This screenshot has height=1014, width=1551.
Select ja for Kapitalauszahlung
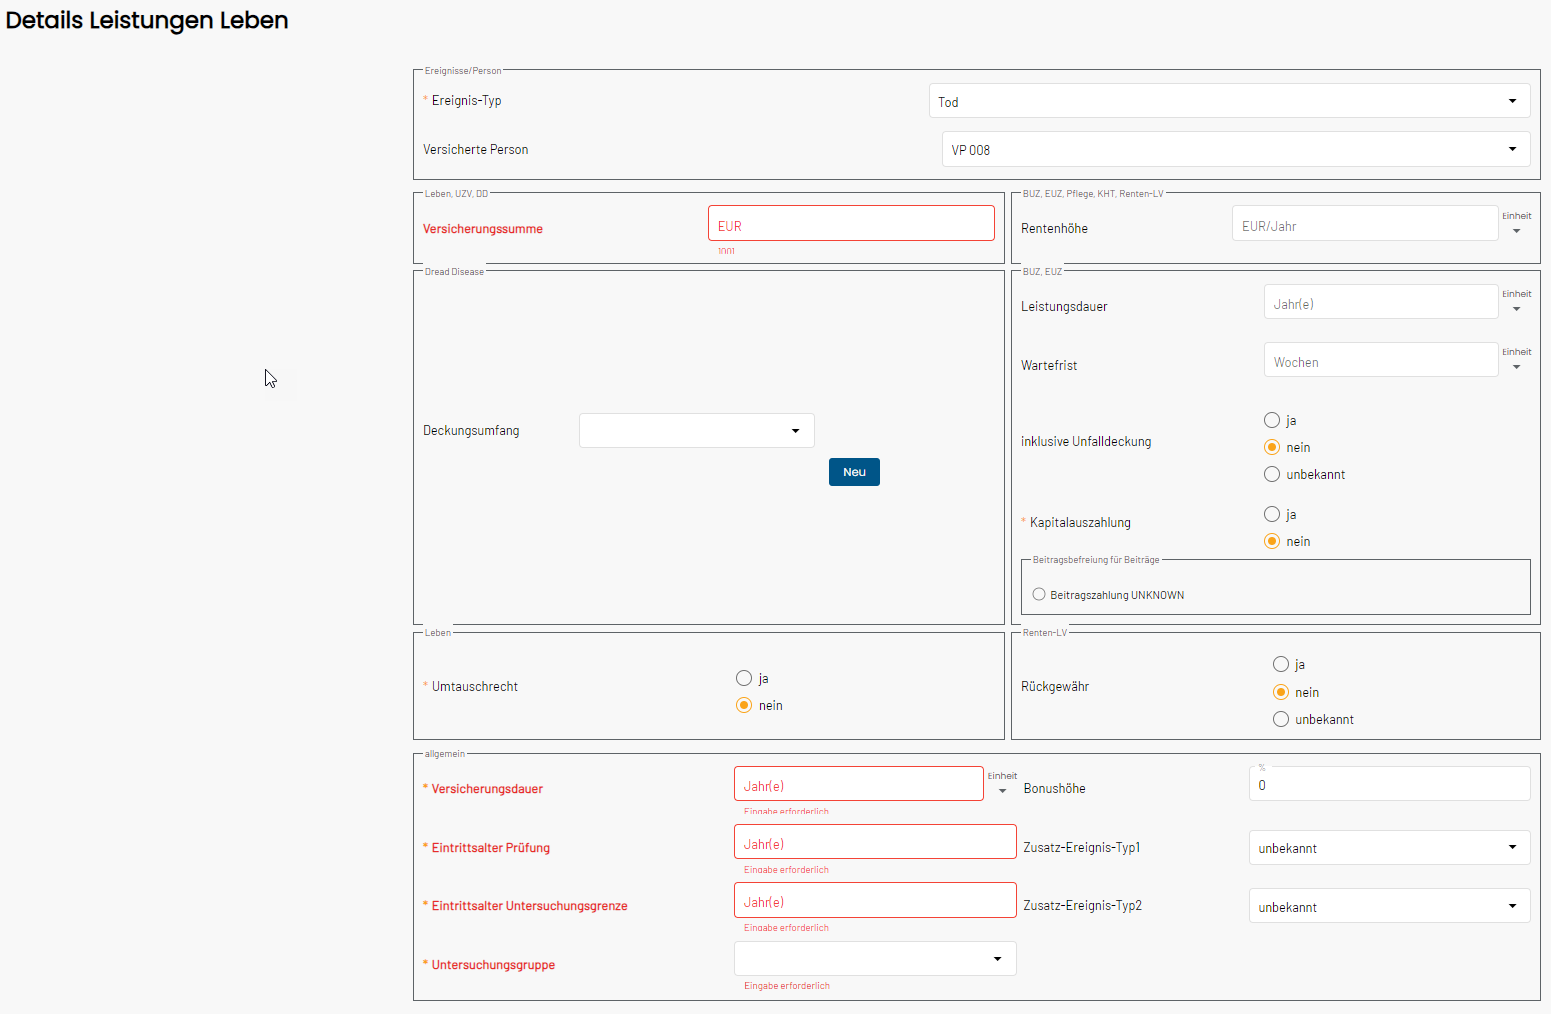tap(1272, 514)
